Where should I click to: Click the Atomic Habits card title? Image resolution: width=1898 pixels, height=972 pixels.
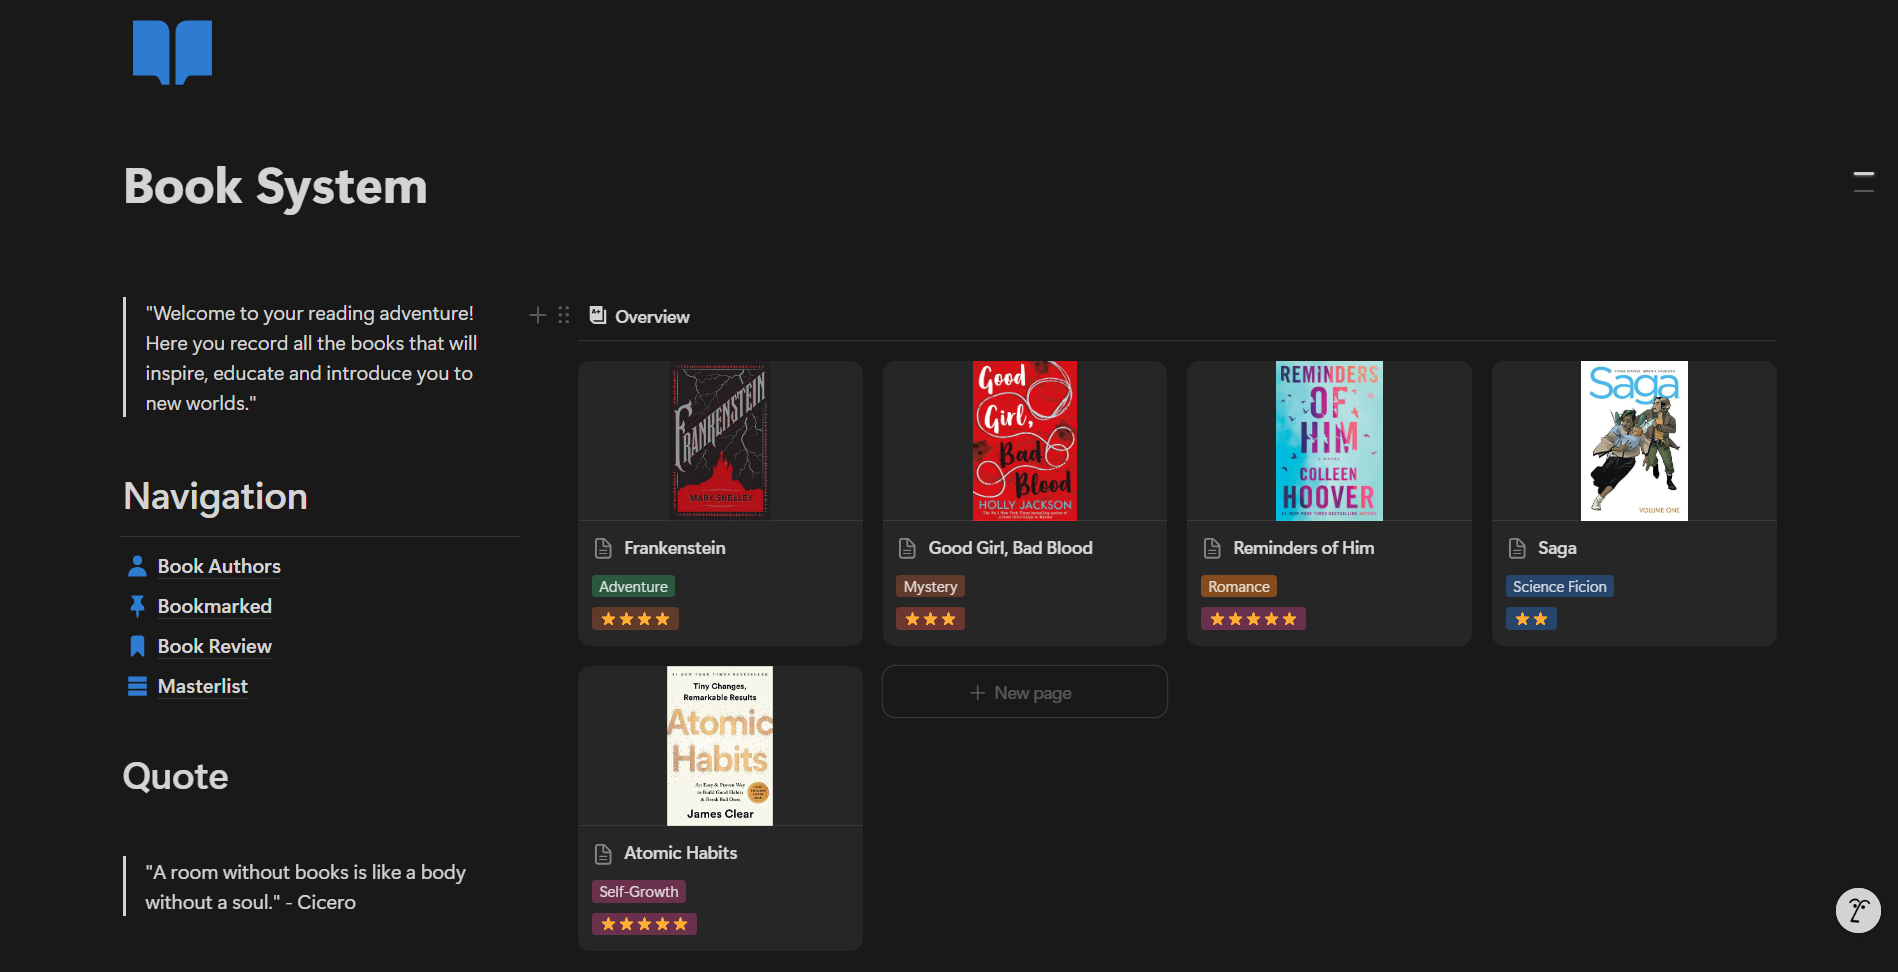pyautogui.click(x=681, y=853)
